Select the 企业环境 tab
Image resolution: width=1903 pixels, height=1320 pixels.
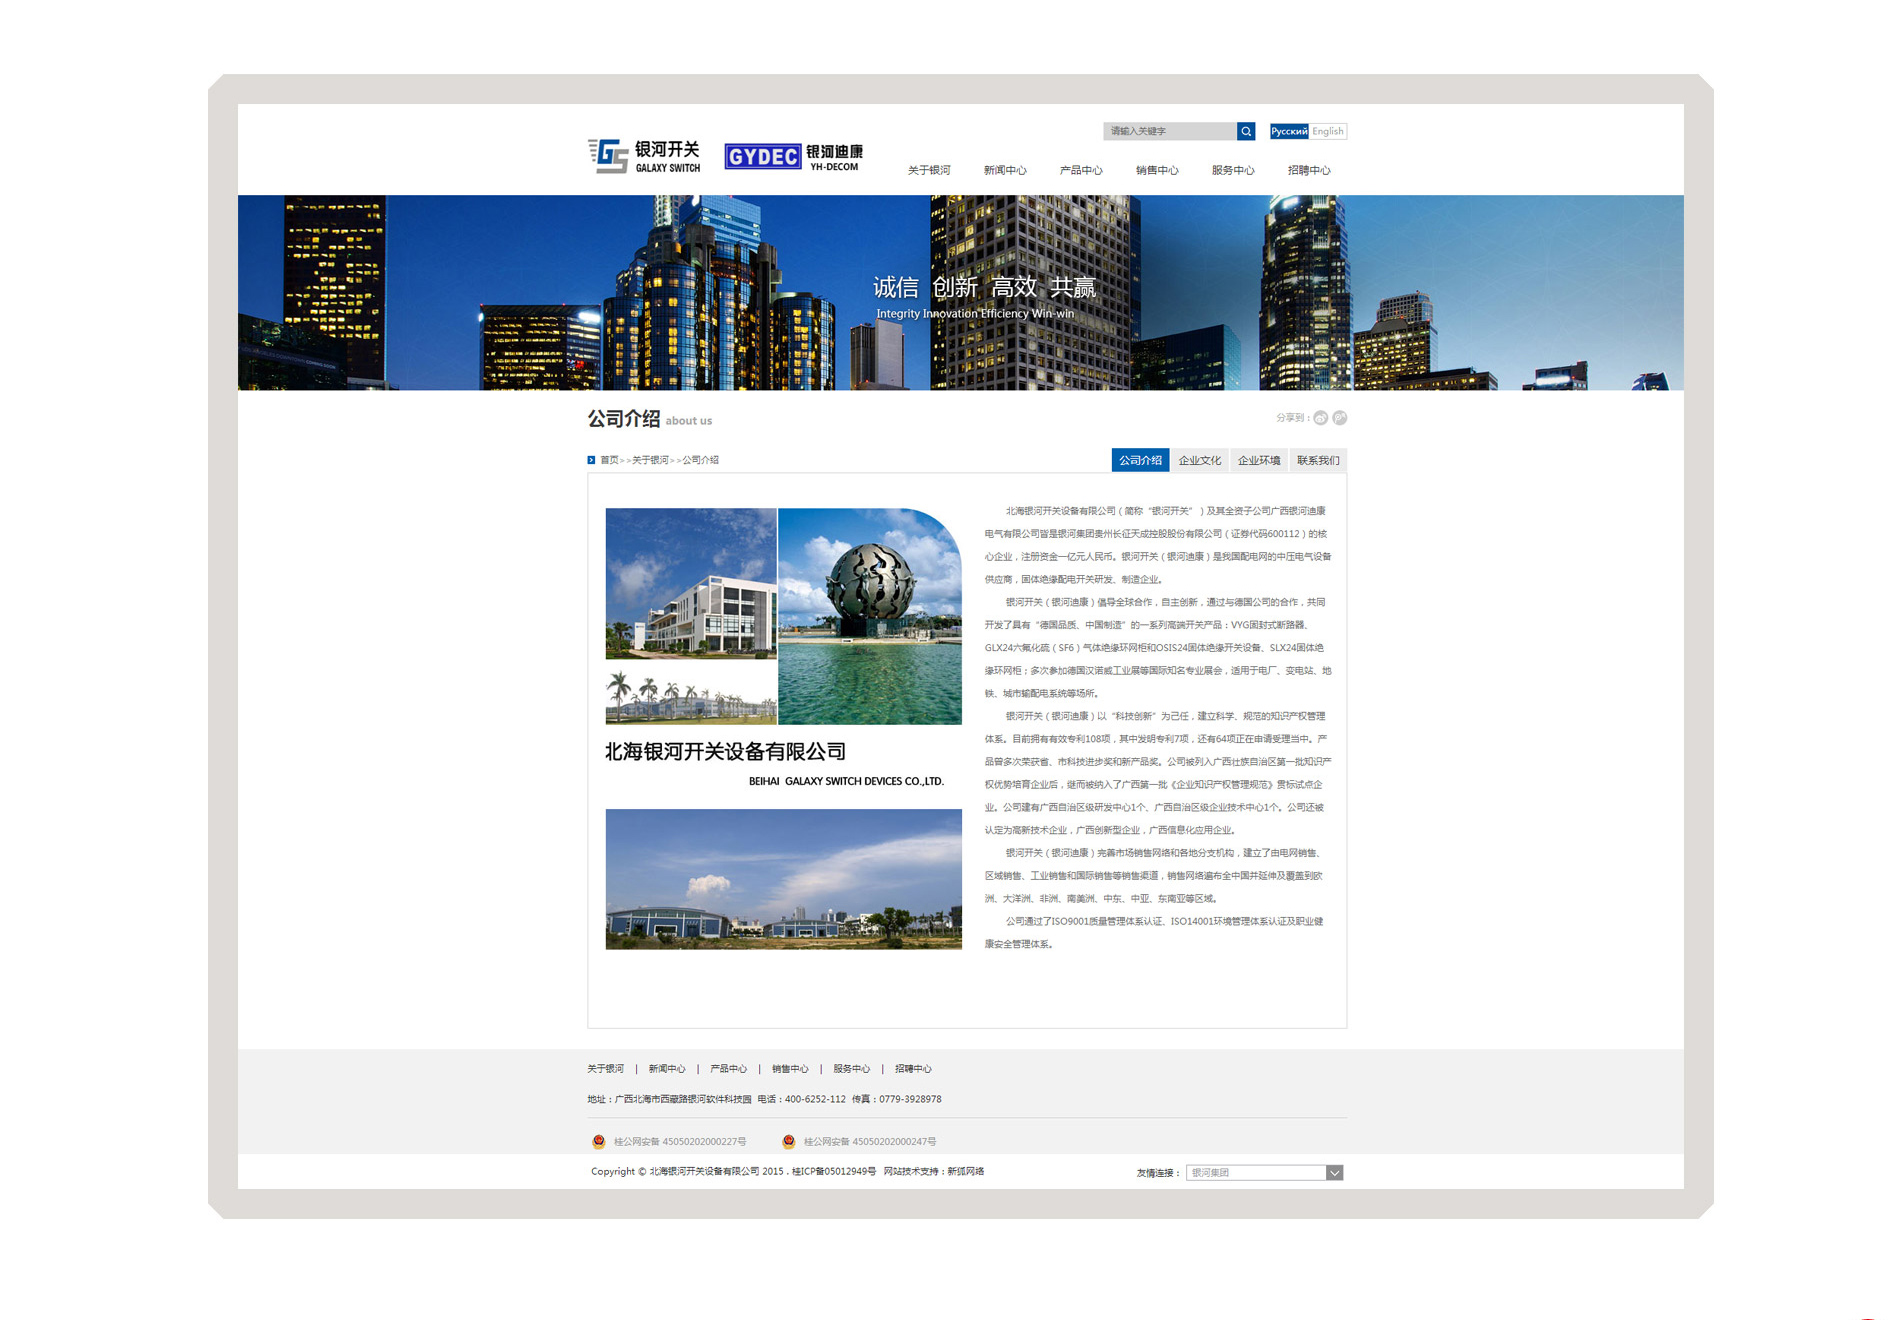pos(1258,460)
